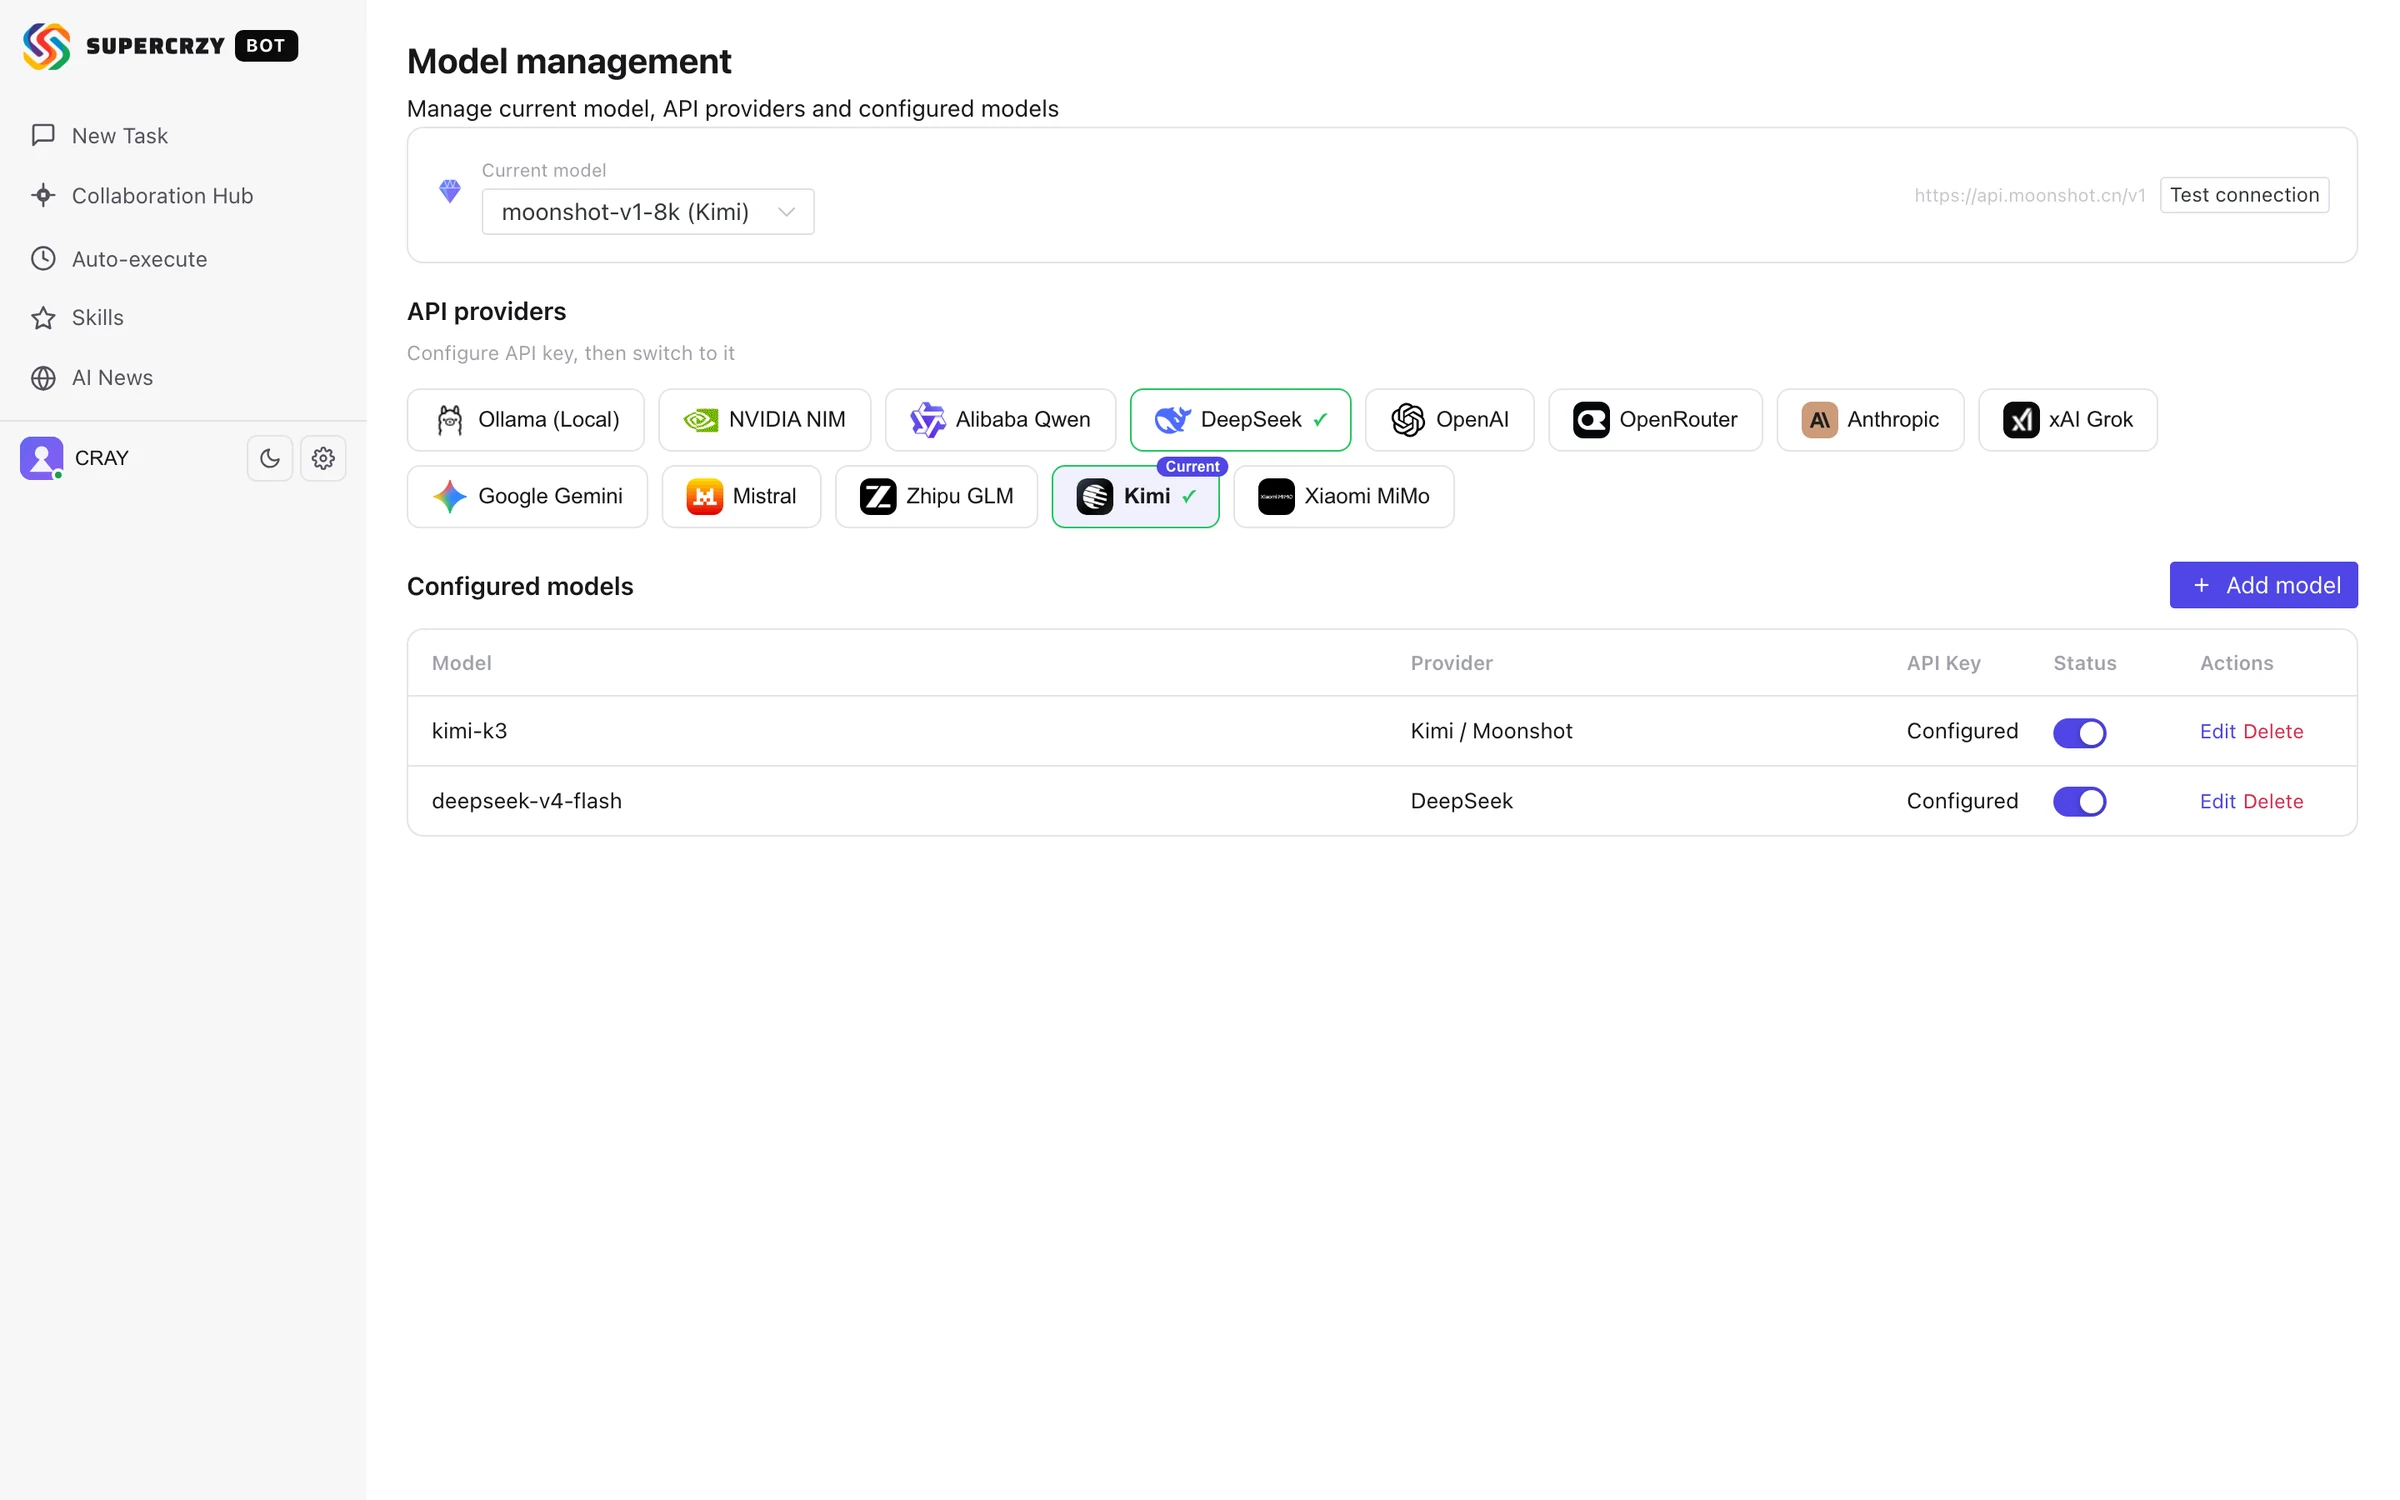Click the Add model button
2400x1500 pixels.
point(2263,585)
